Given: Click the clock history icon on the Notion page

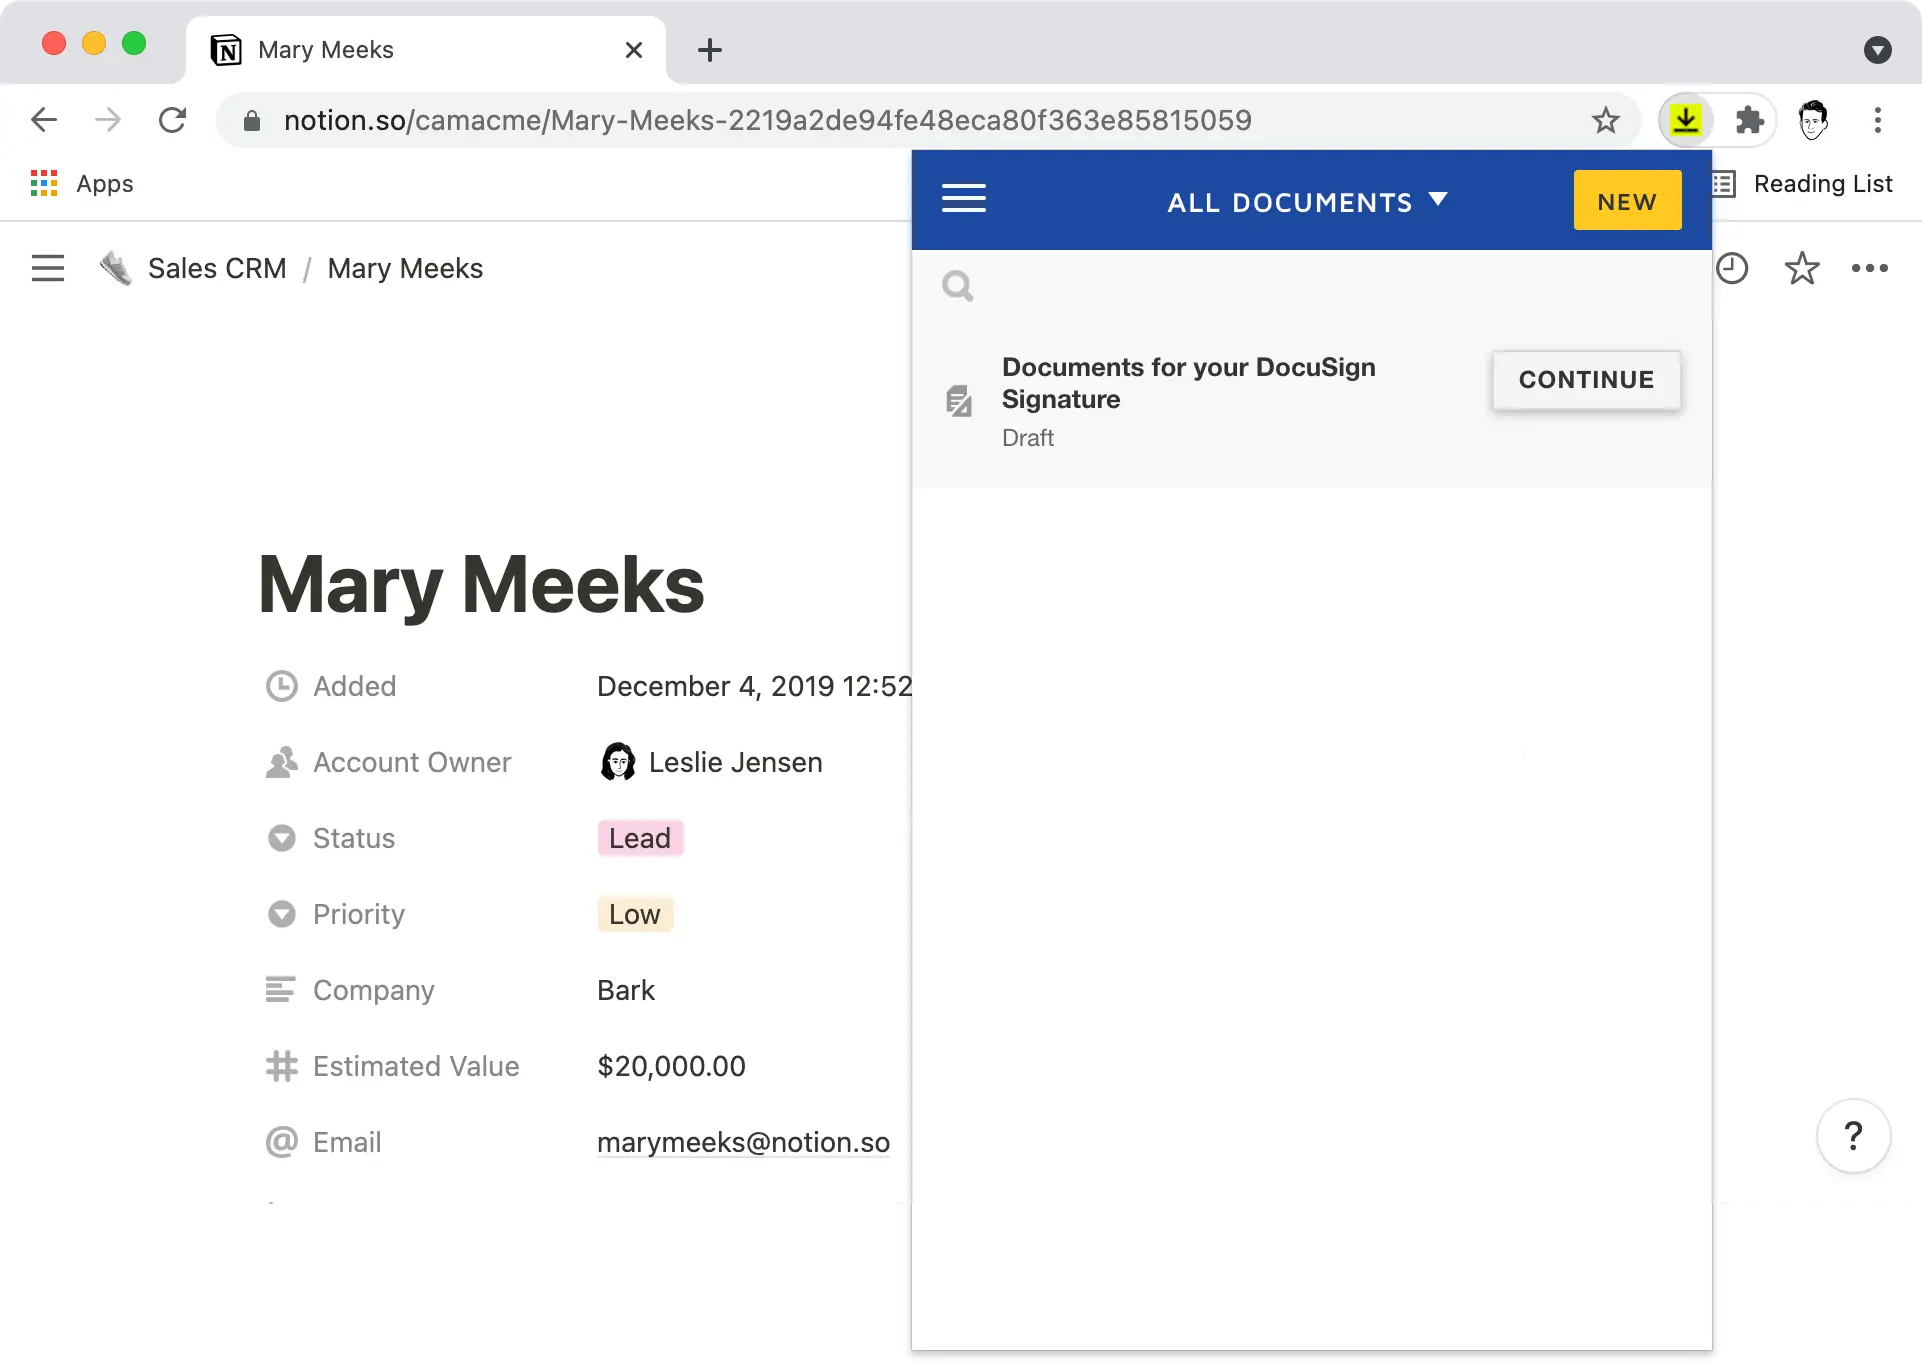Looking at the screenshot, I should (x=1734, y=268).
